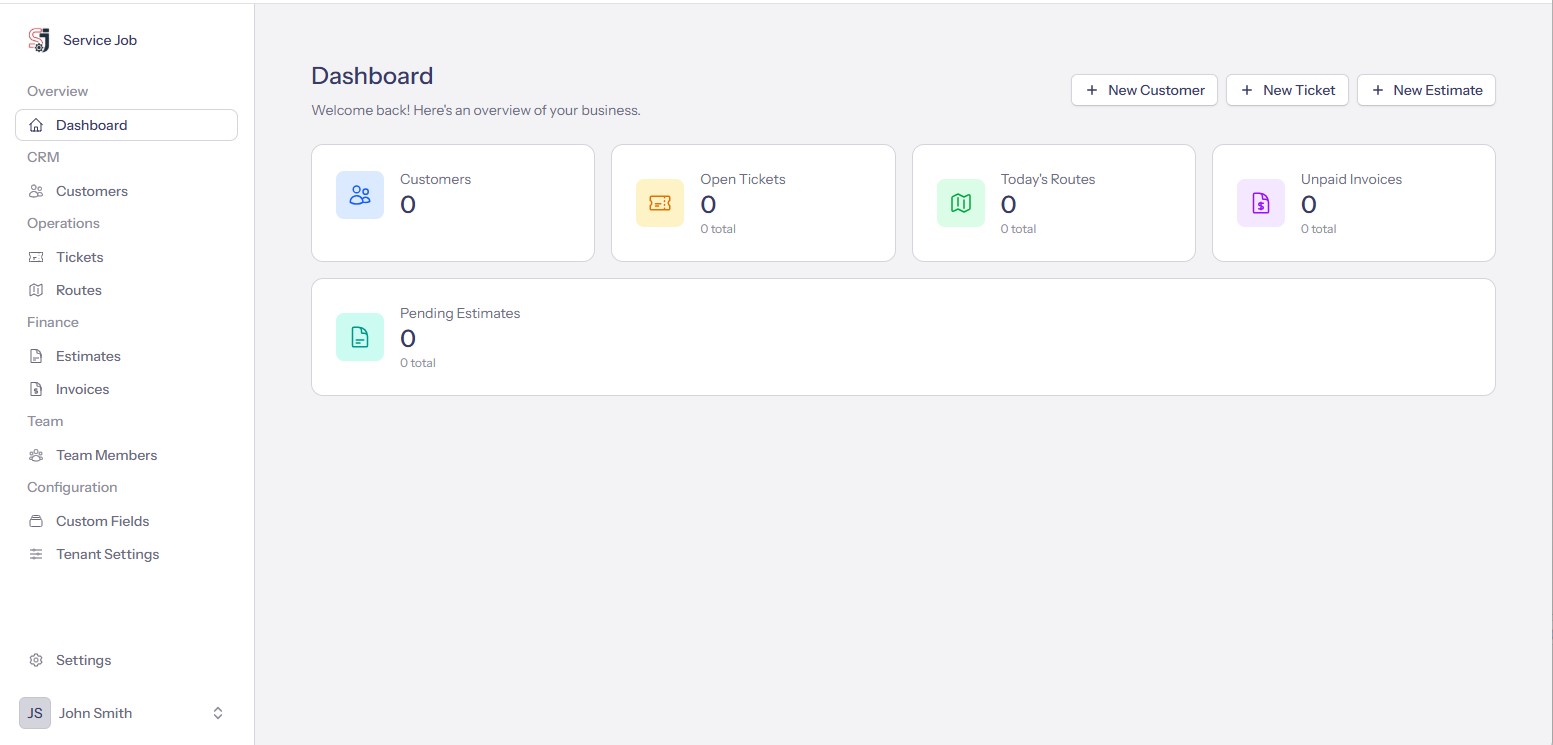Click the Settings gear icon

pyautogui.click(x=36, y=660)
